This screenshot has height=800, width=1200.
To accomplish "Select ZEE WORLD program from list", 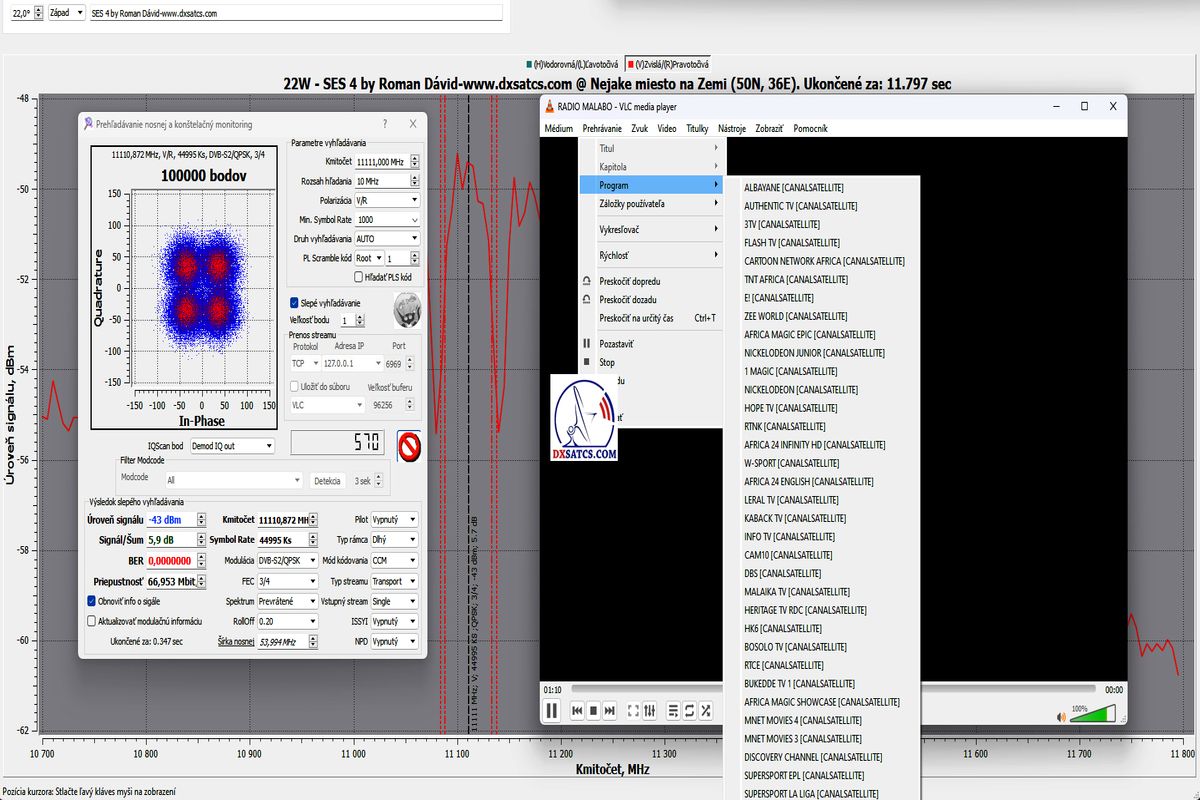I will tap(795, 316).
